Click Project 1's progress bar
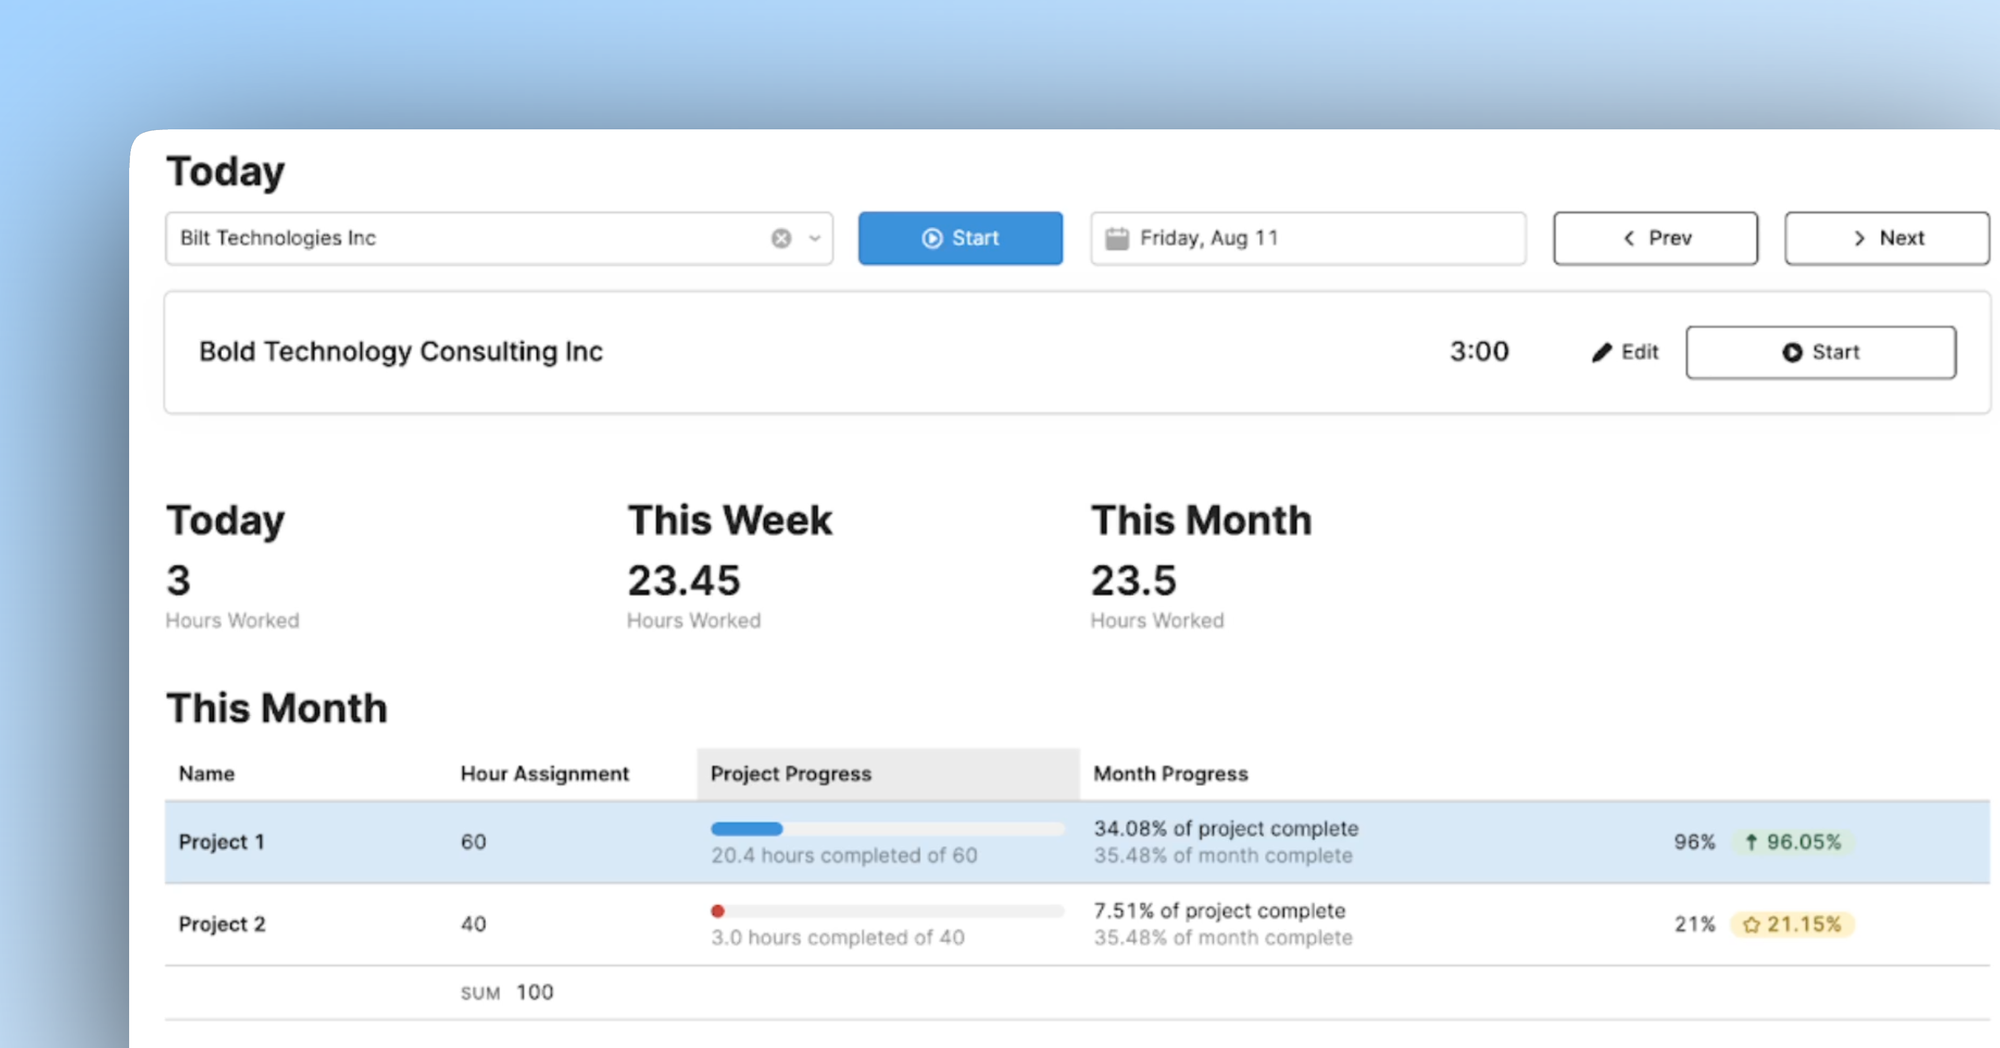This screenshot has width=2000, height=1048. point(888,828)
